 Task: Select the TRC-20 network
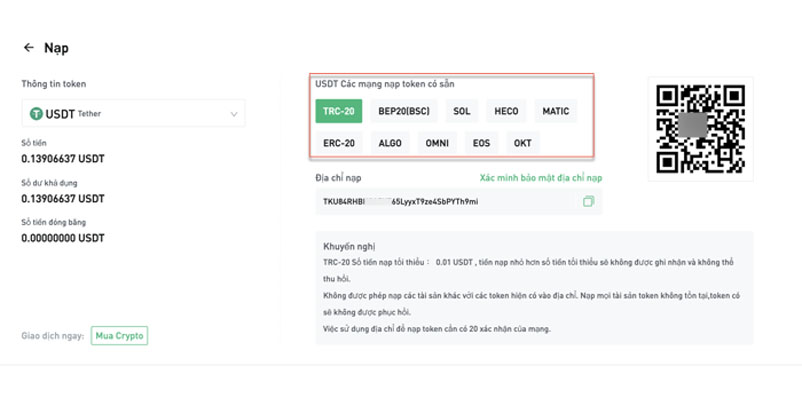[x=339, y=111]
